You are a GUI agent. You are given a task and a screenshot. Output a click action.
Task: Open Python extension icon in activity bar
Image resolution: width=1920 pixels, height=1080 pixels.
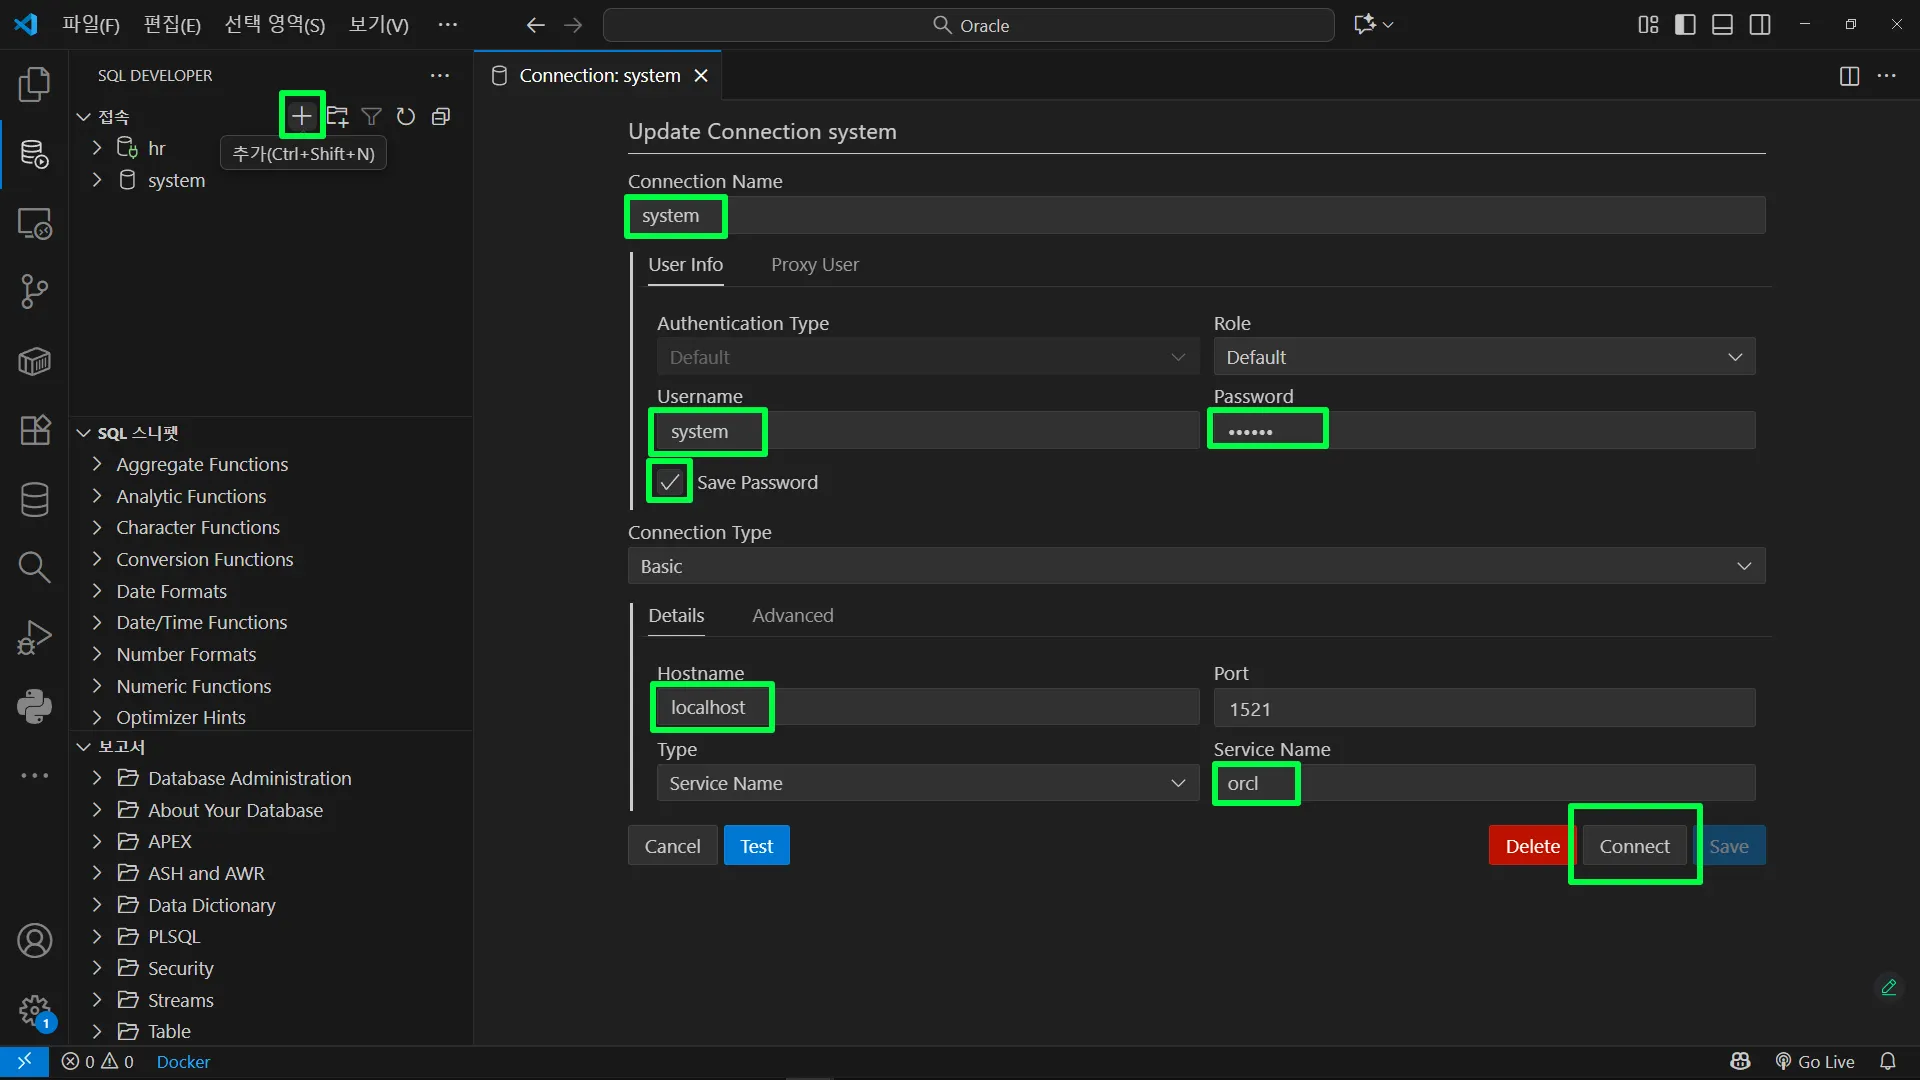tap(34, 706)
